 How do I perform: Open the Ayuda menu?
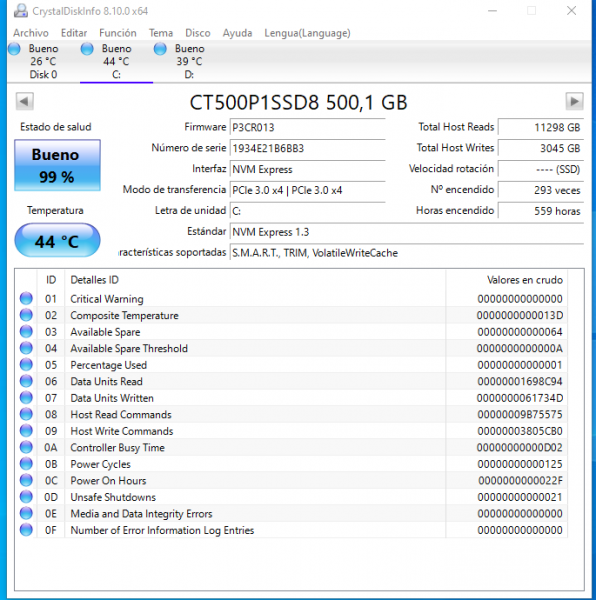tap(238, 33)
